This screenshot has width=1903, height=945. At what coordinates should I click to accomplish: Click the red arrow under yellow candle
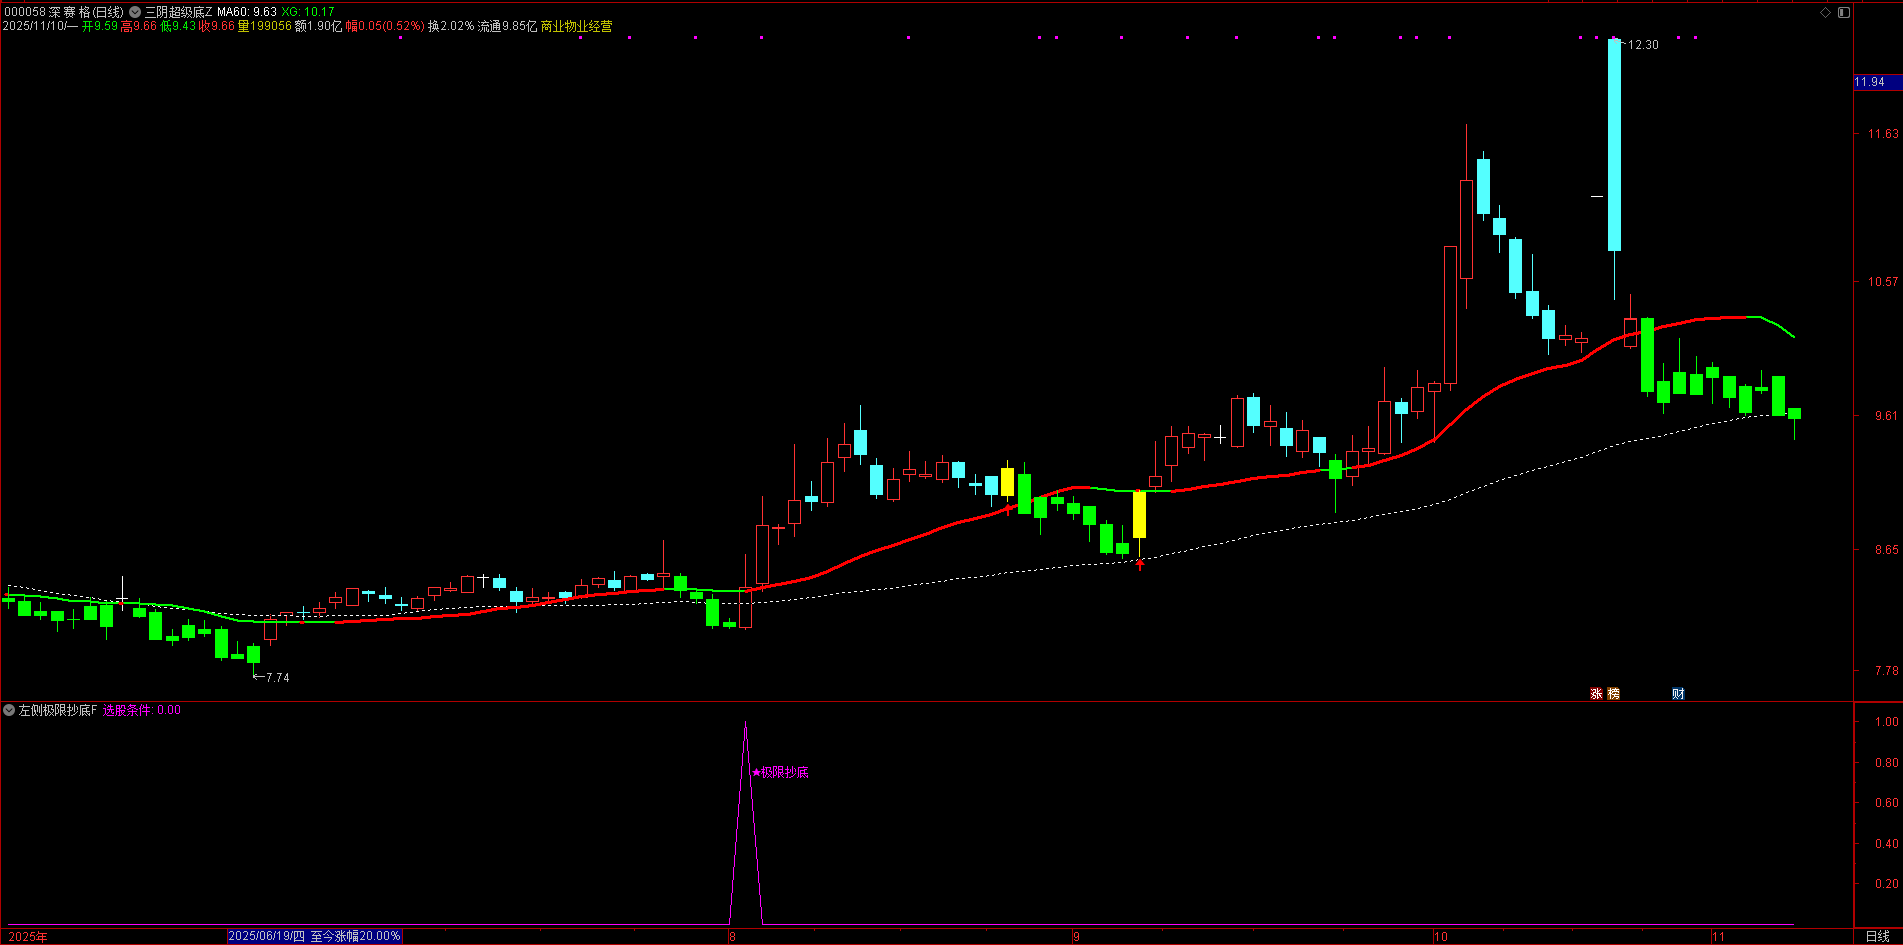[x=1139, y=564]
